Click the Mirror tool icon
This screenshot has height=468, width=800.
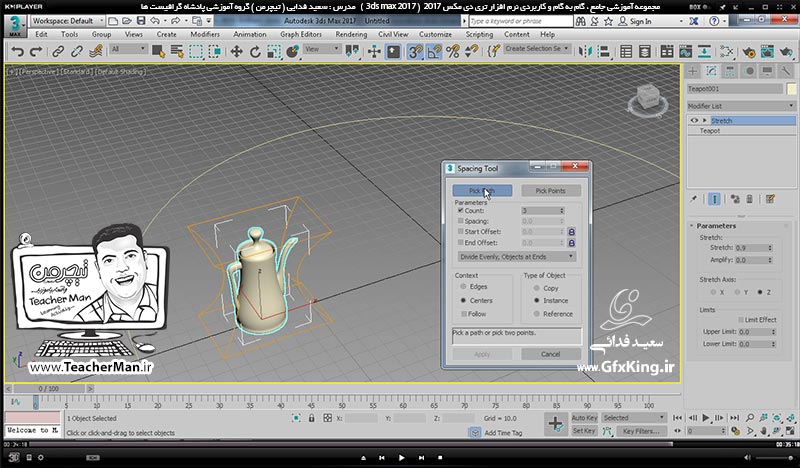pyautogui.click(x=585, y=52)
